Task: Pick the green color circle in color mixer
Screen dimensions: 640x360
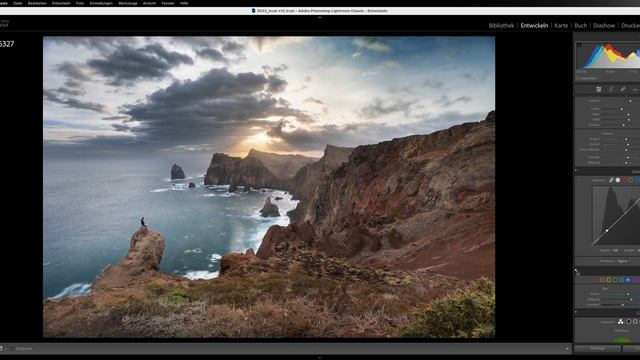Action: point(615,280)
